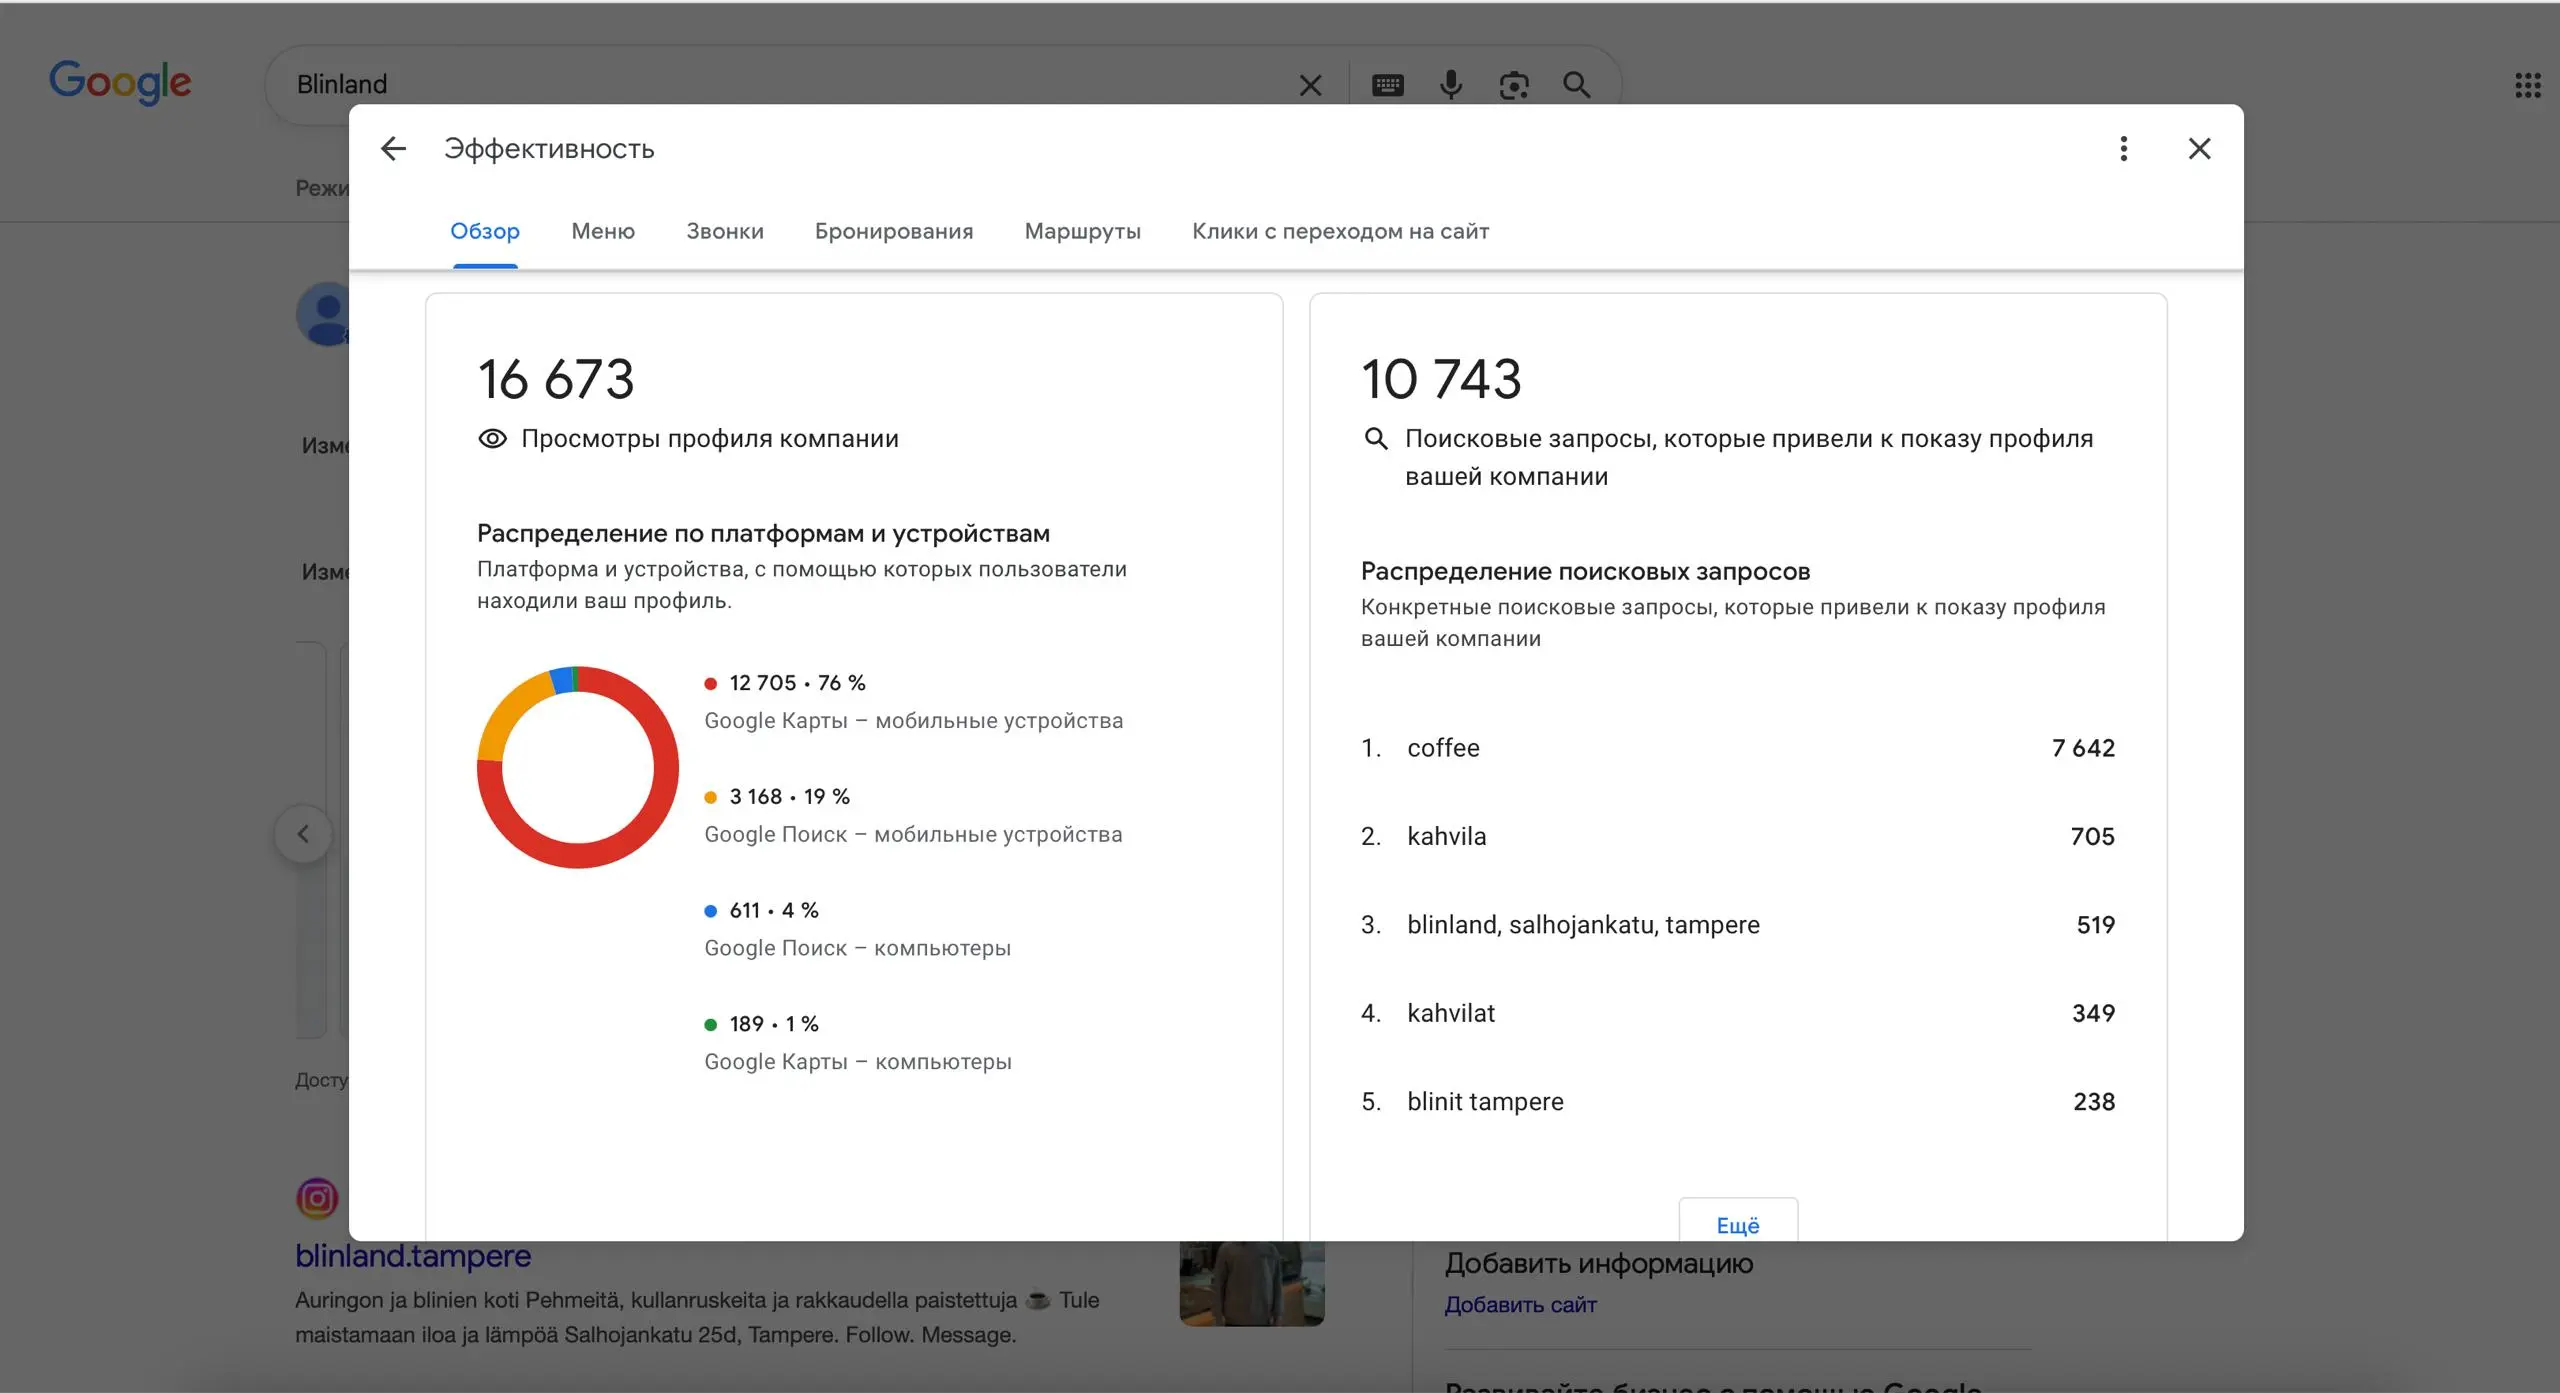
Task: Click the 'Добавить информацию' heading
Action: (x=1598, y=1264)
